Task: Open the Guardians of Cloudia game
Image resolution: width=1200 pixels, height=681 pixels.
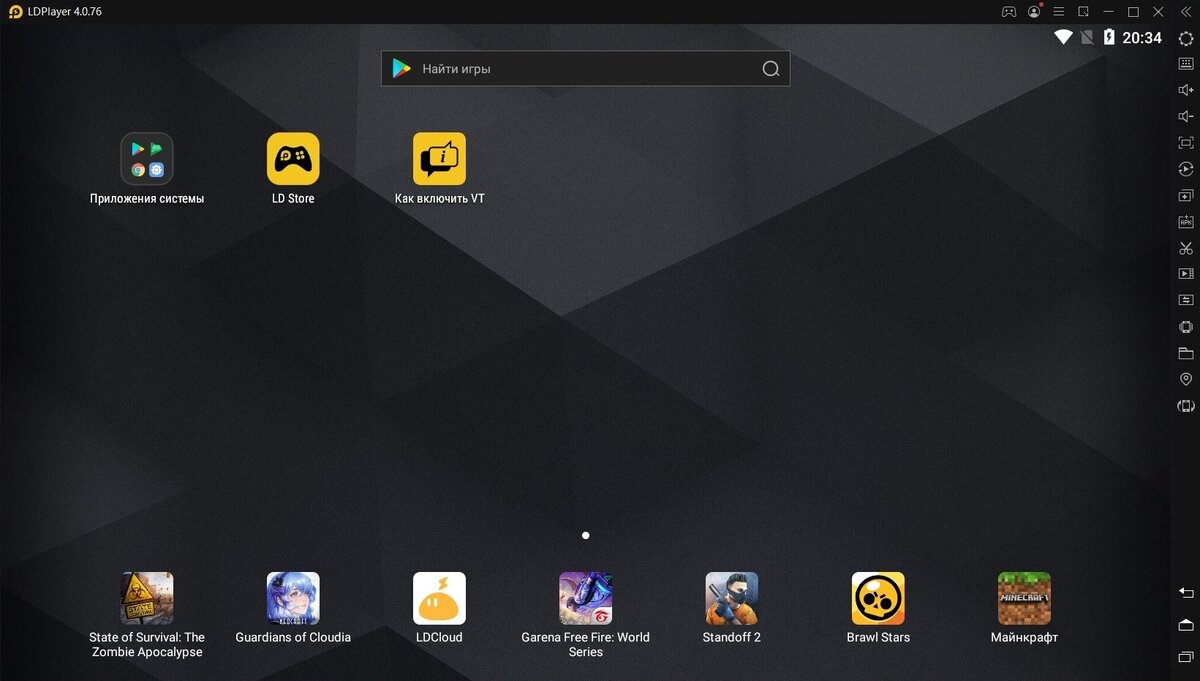Action: click(293, 598)
